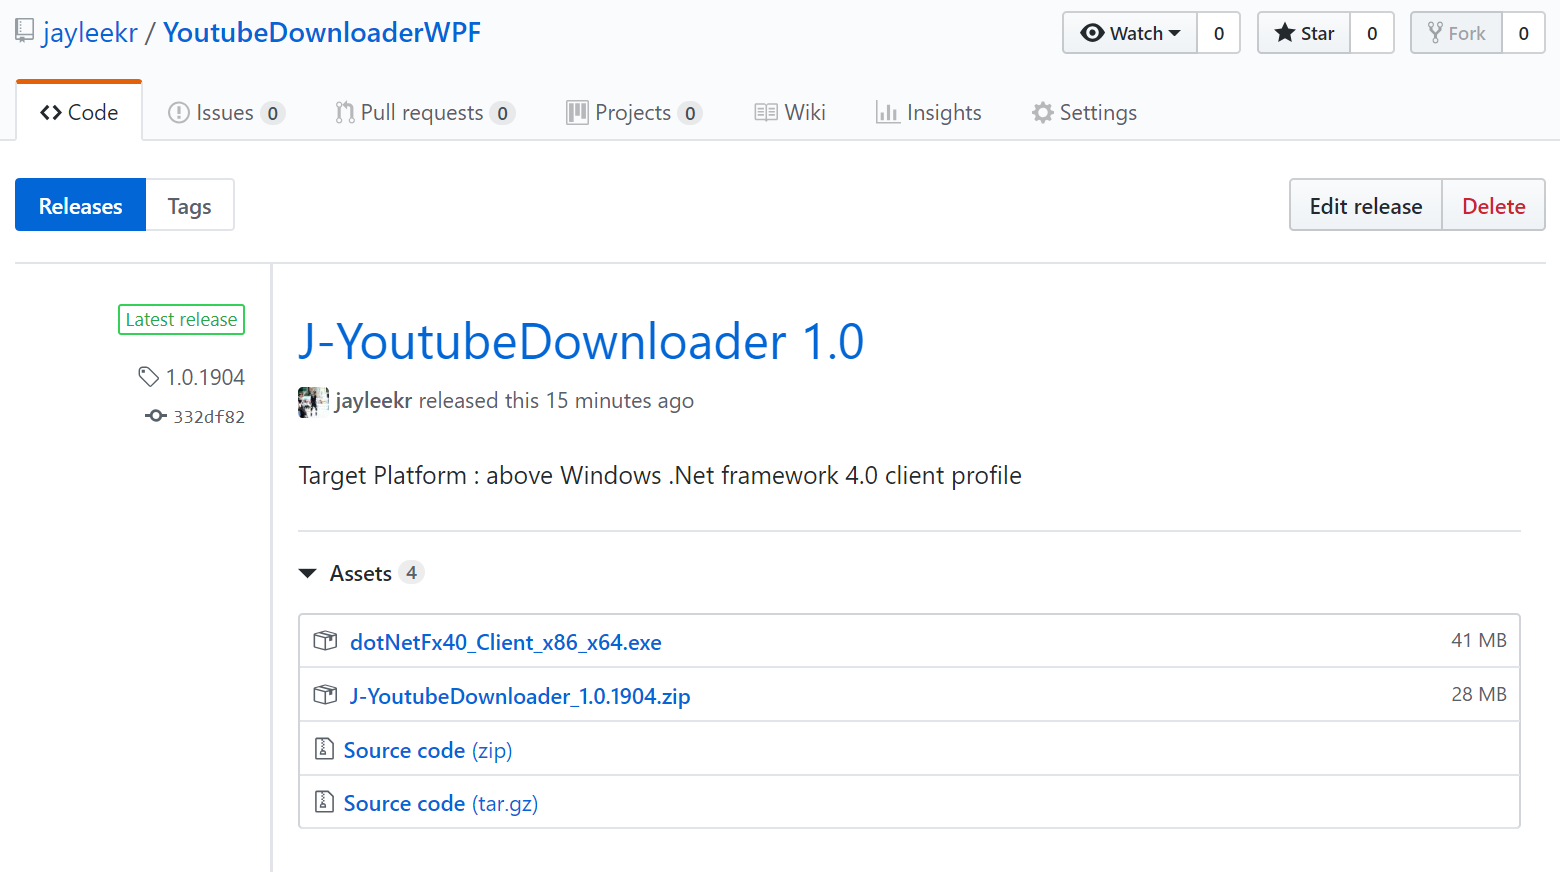This screenshot has height=872, width=1560.
Task: Open the Insights tab
Action: coord(929,112)
